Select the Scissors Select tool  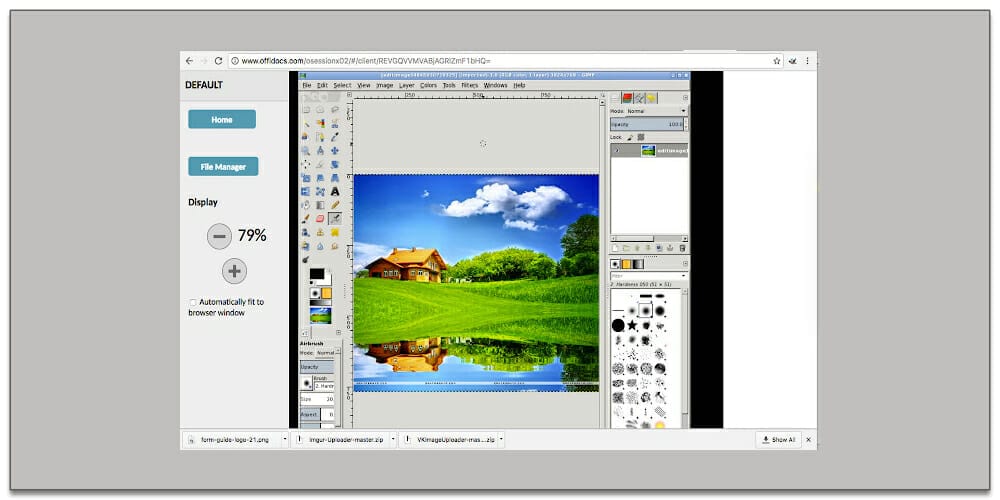click(335, 123)
